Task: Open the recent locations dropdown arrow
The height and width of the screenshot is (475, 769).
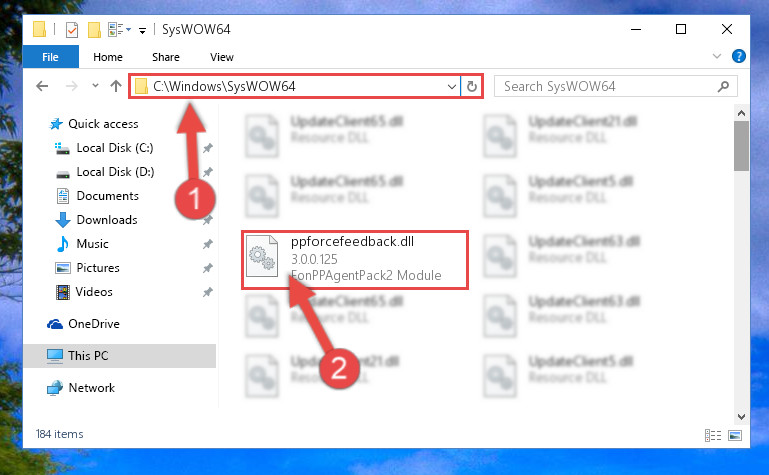Action: click(95, 86)
